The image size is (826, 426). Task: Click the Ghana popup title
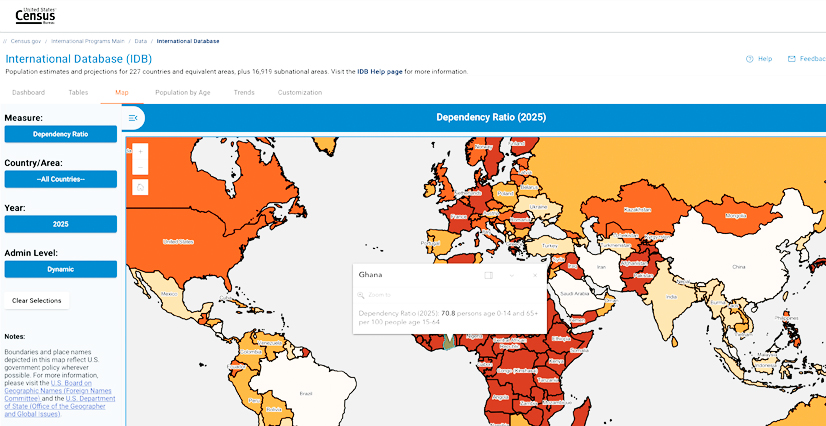tap(370, 275)
